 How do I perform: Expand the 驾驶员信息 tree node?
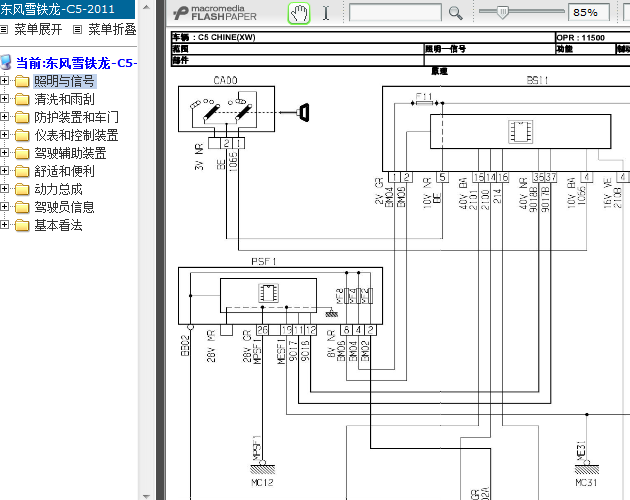click(4, 207)
